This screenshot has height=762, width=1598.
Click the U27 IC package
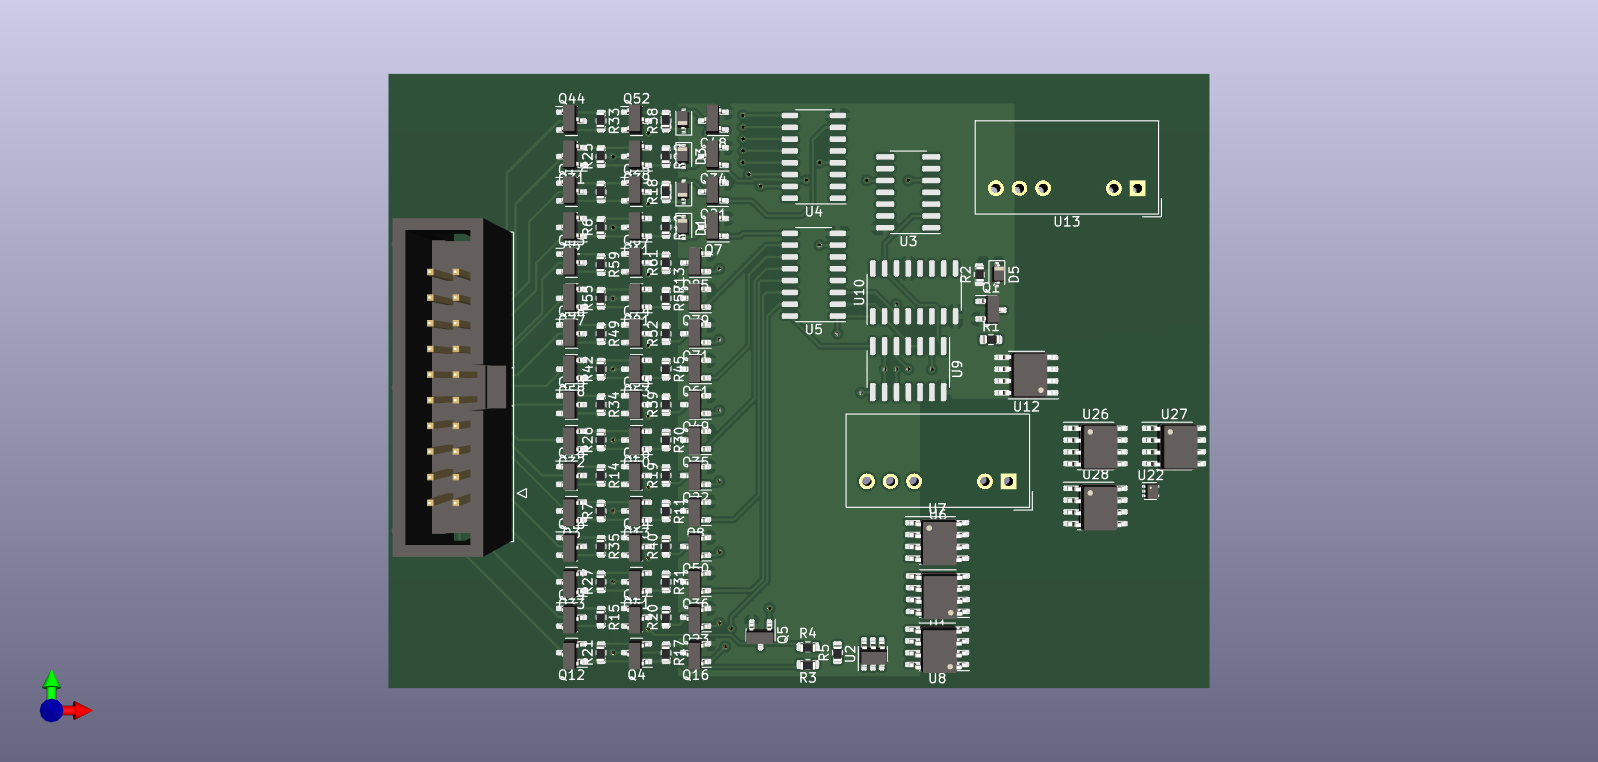[1175, 446]
